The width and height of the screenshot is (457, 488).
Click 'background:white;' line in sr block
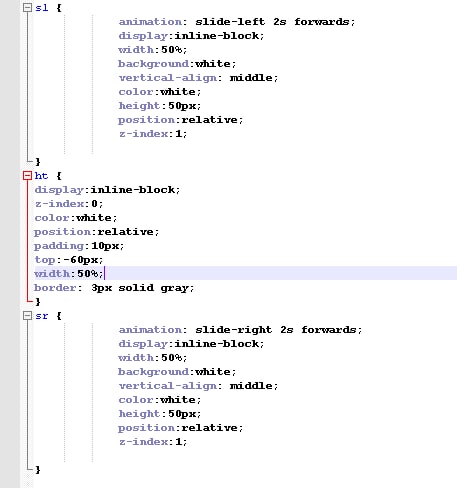177,372
